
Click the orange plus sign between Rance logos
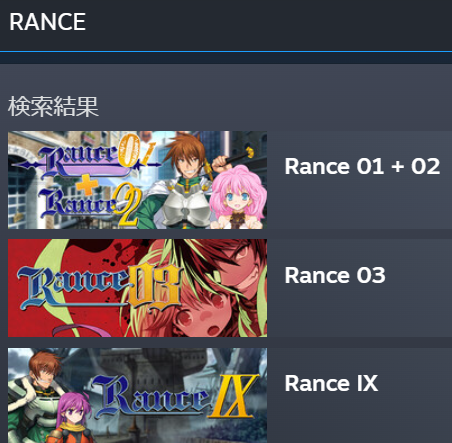click(87, 186)
